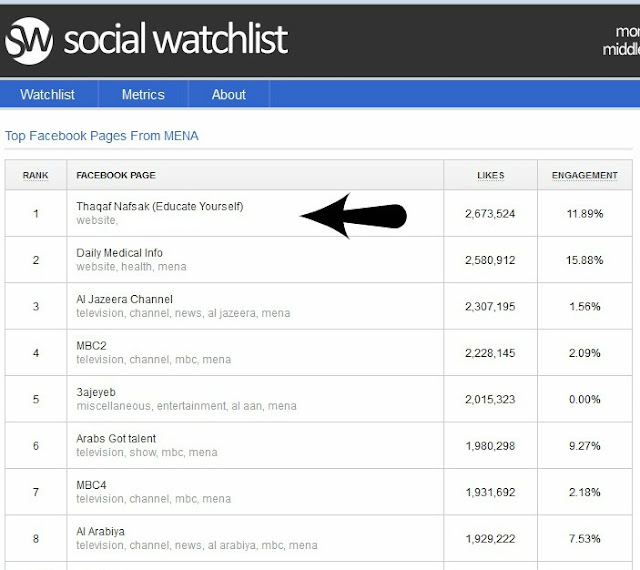Image resolution: width=640 pixels, height=570 pixels.
Task: Click the Top Facebook Pages From MENA heading
Action: coord(102,136)
